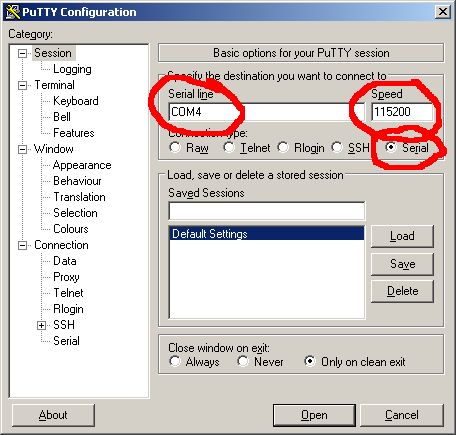Collapse the Window tree node
456x435 pixels.
22,149
